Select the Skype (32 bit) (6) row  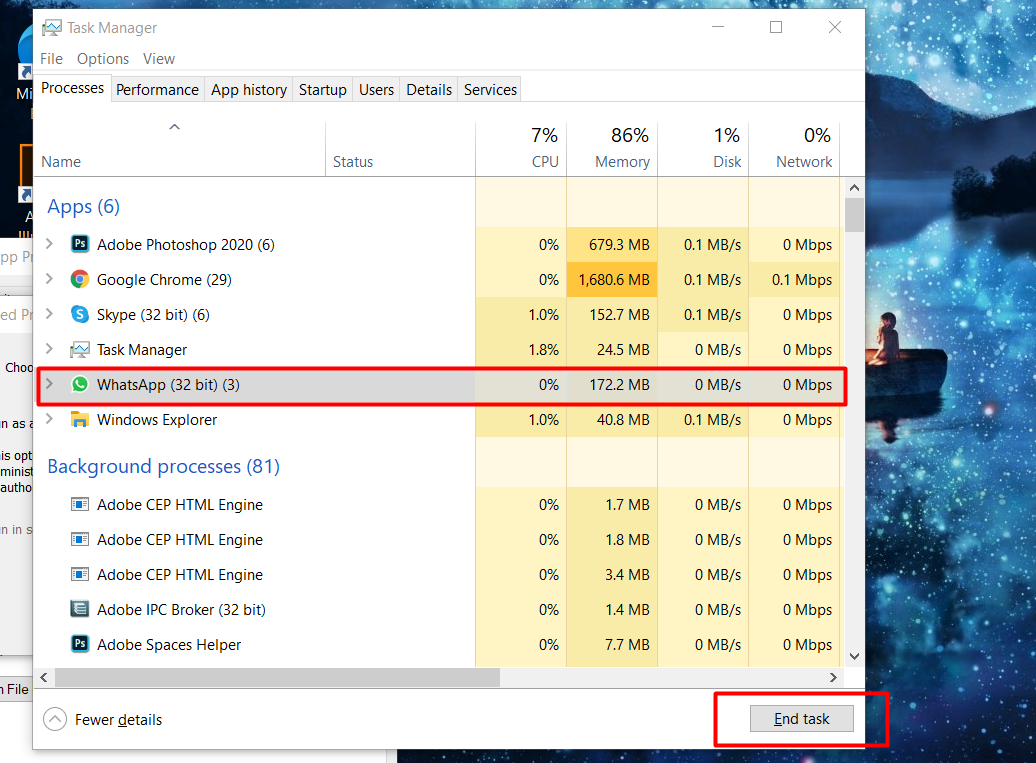tap(440, 314)
